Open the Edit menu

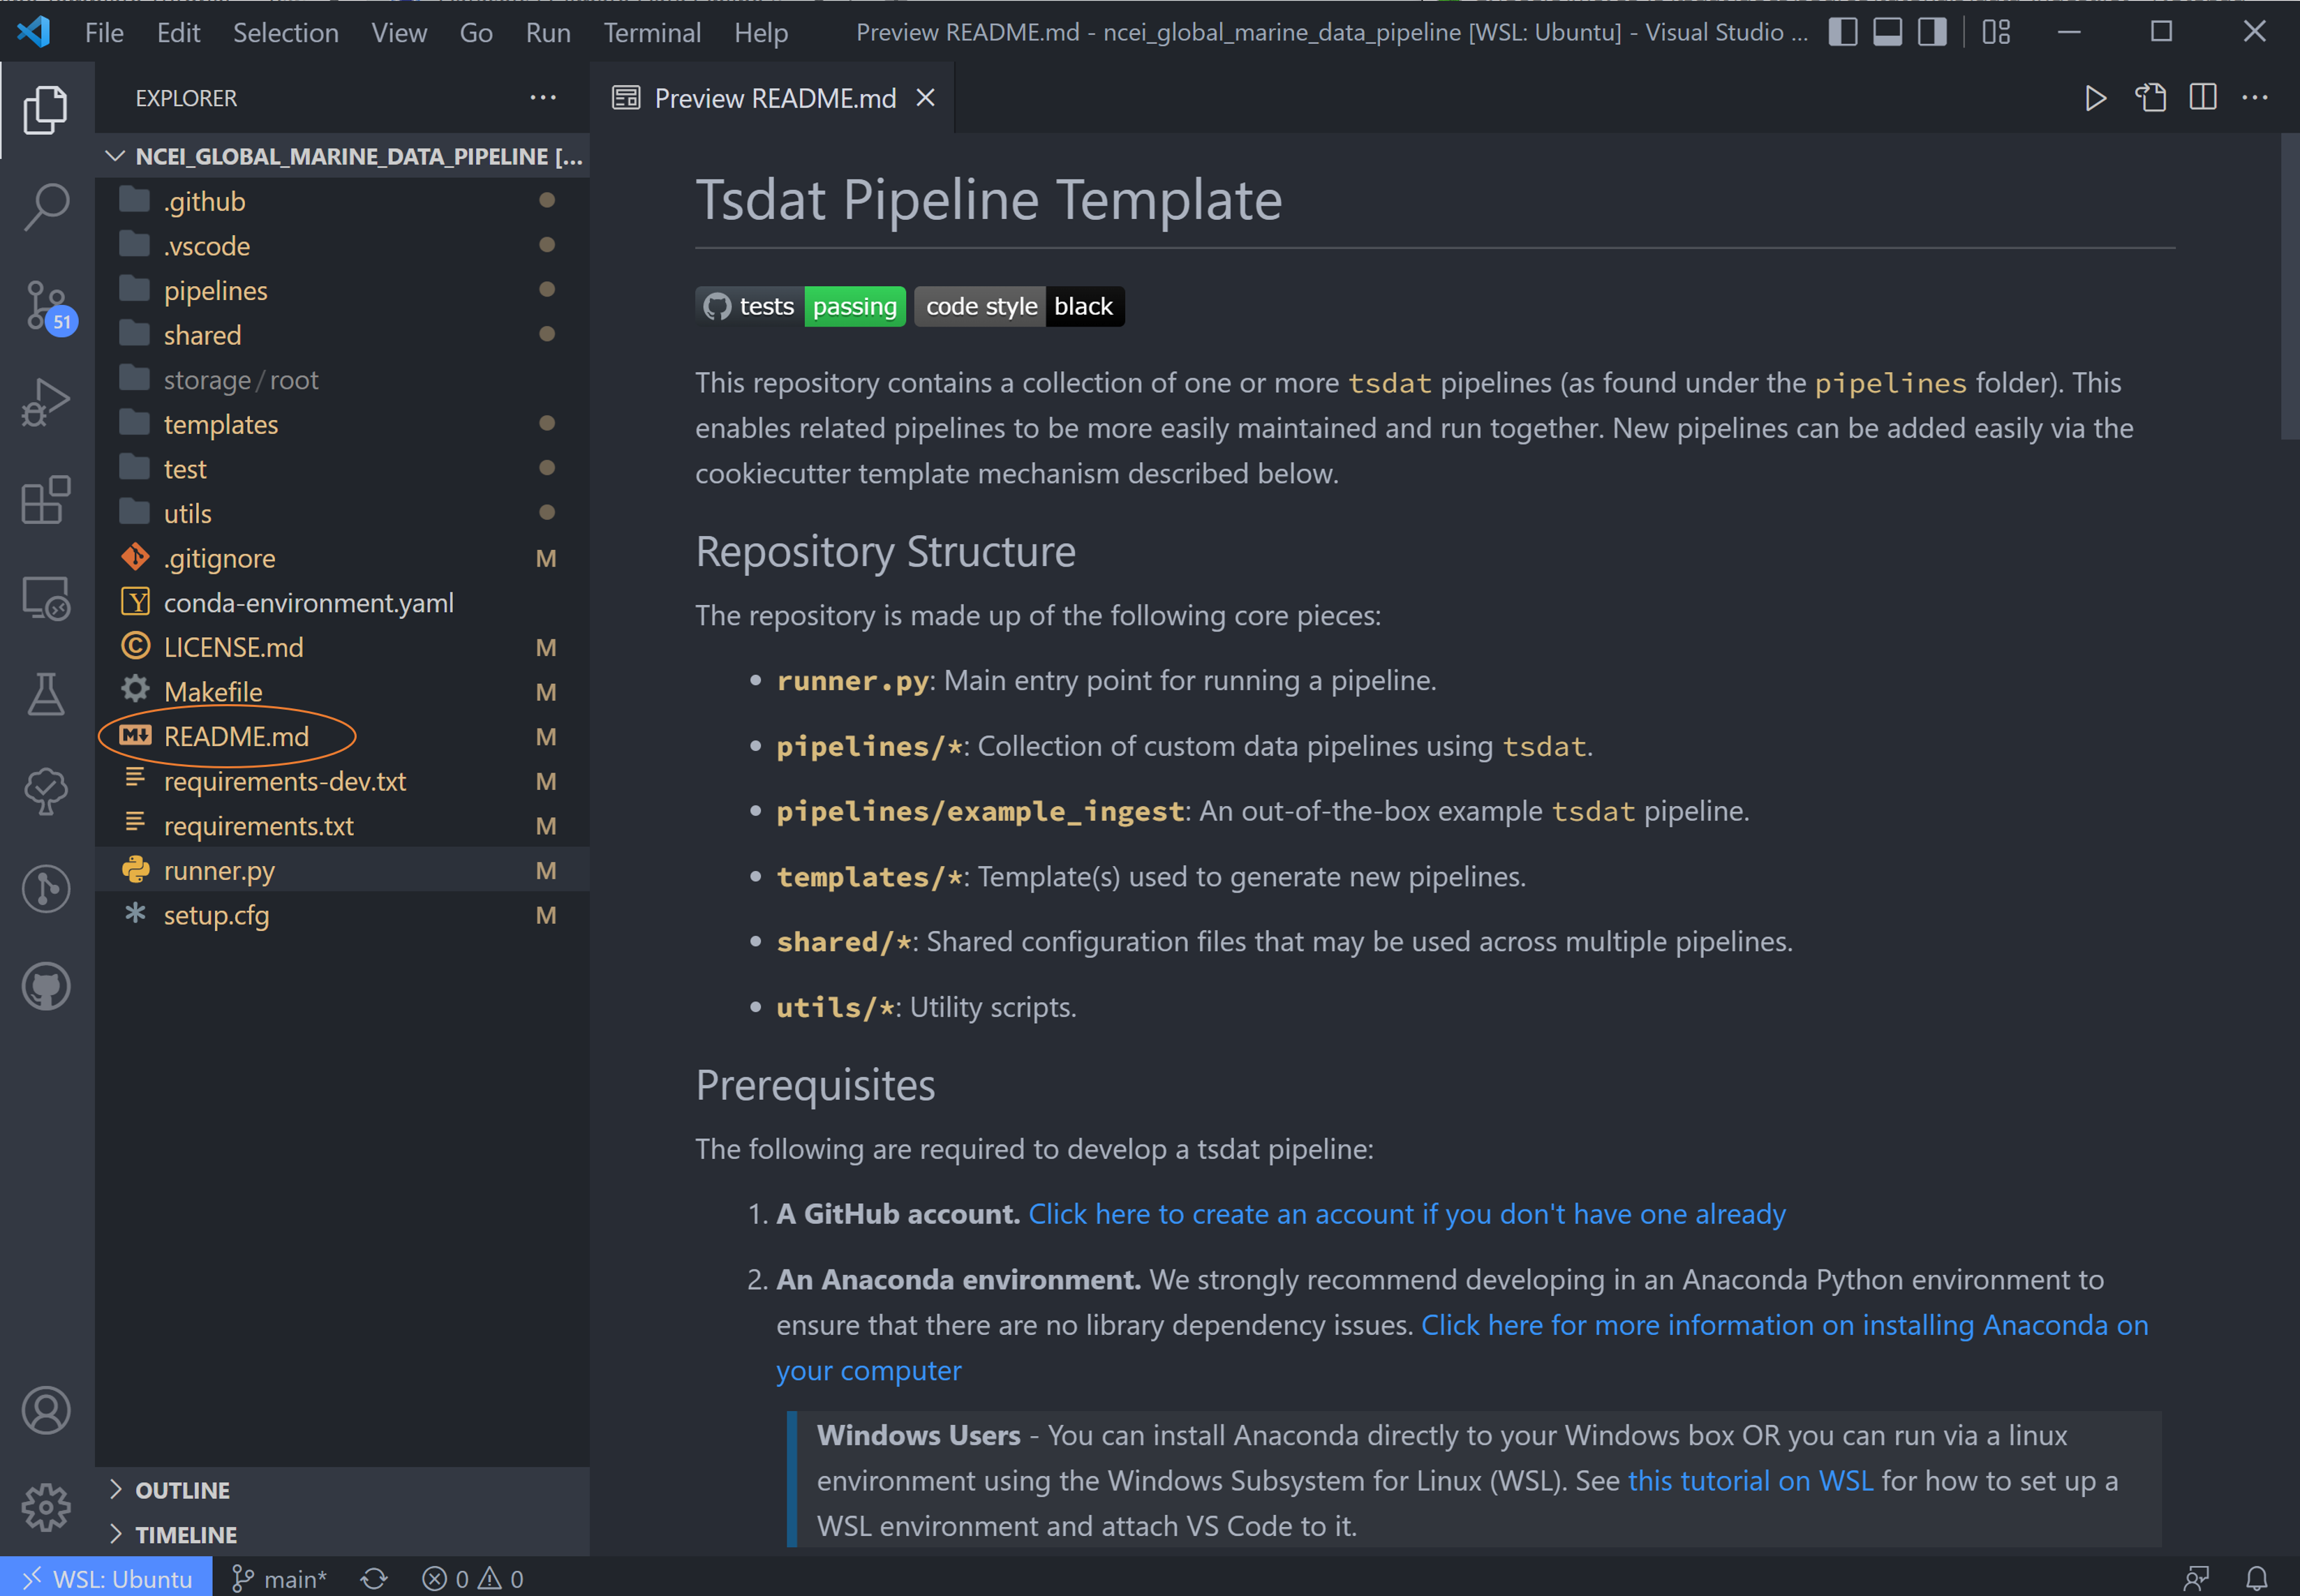point(178,33)
